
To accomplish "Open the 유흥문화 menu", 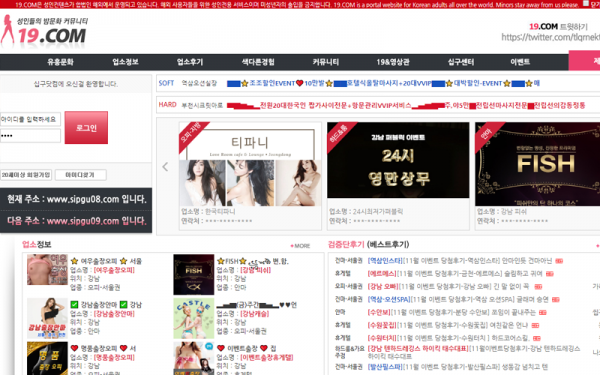I will pyautogui.click(x=60, y=62).
